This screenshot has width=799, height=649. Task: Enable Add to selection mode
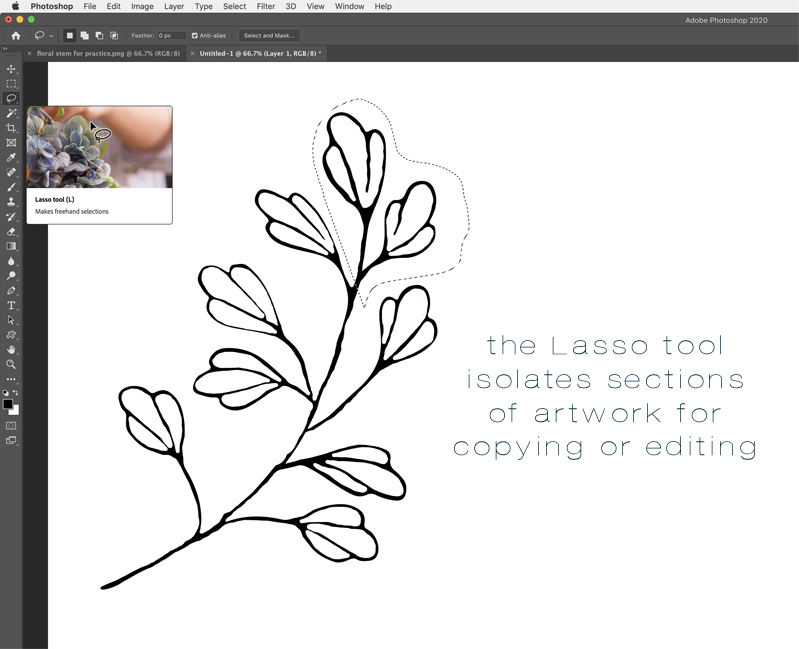(84, 36)
